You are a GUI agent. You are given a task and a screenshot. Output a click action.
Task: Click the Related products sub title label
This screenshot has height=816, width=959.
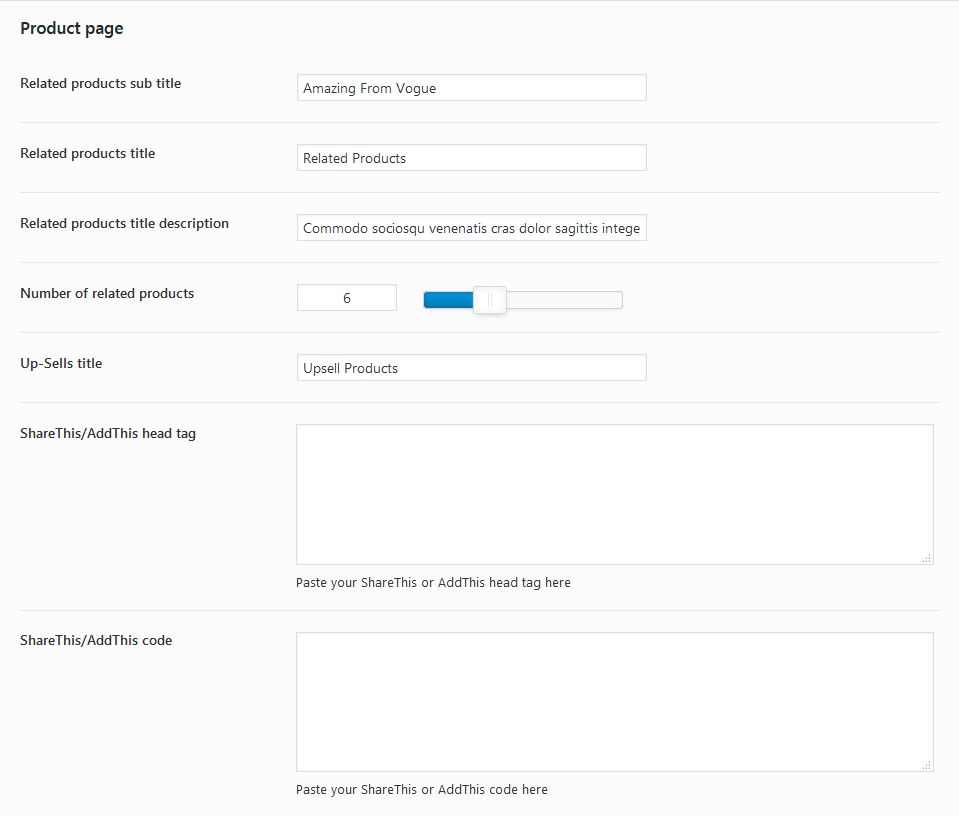pos(100,83)
